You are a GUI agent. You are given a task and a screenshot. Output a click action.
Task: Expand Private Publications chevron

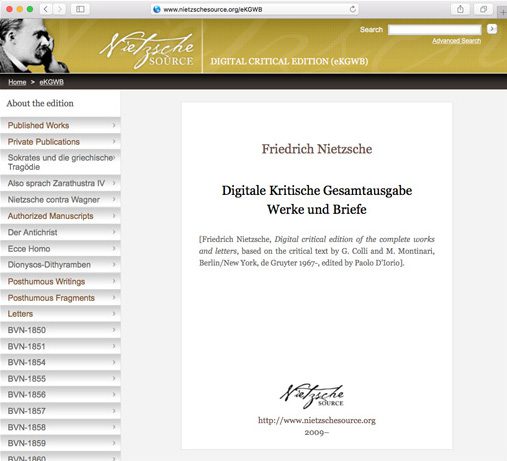(x=114, y=142)
